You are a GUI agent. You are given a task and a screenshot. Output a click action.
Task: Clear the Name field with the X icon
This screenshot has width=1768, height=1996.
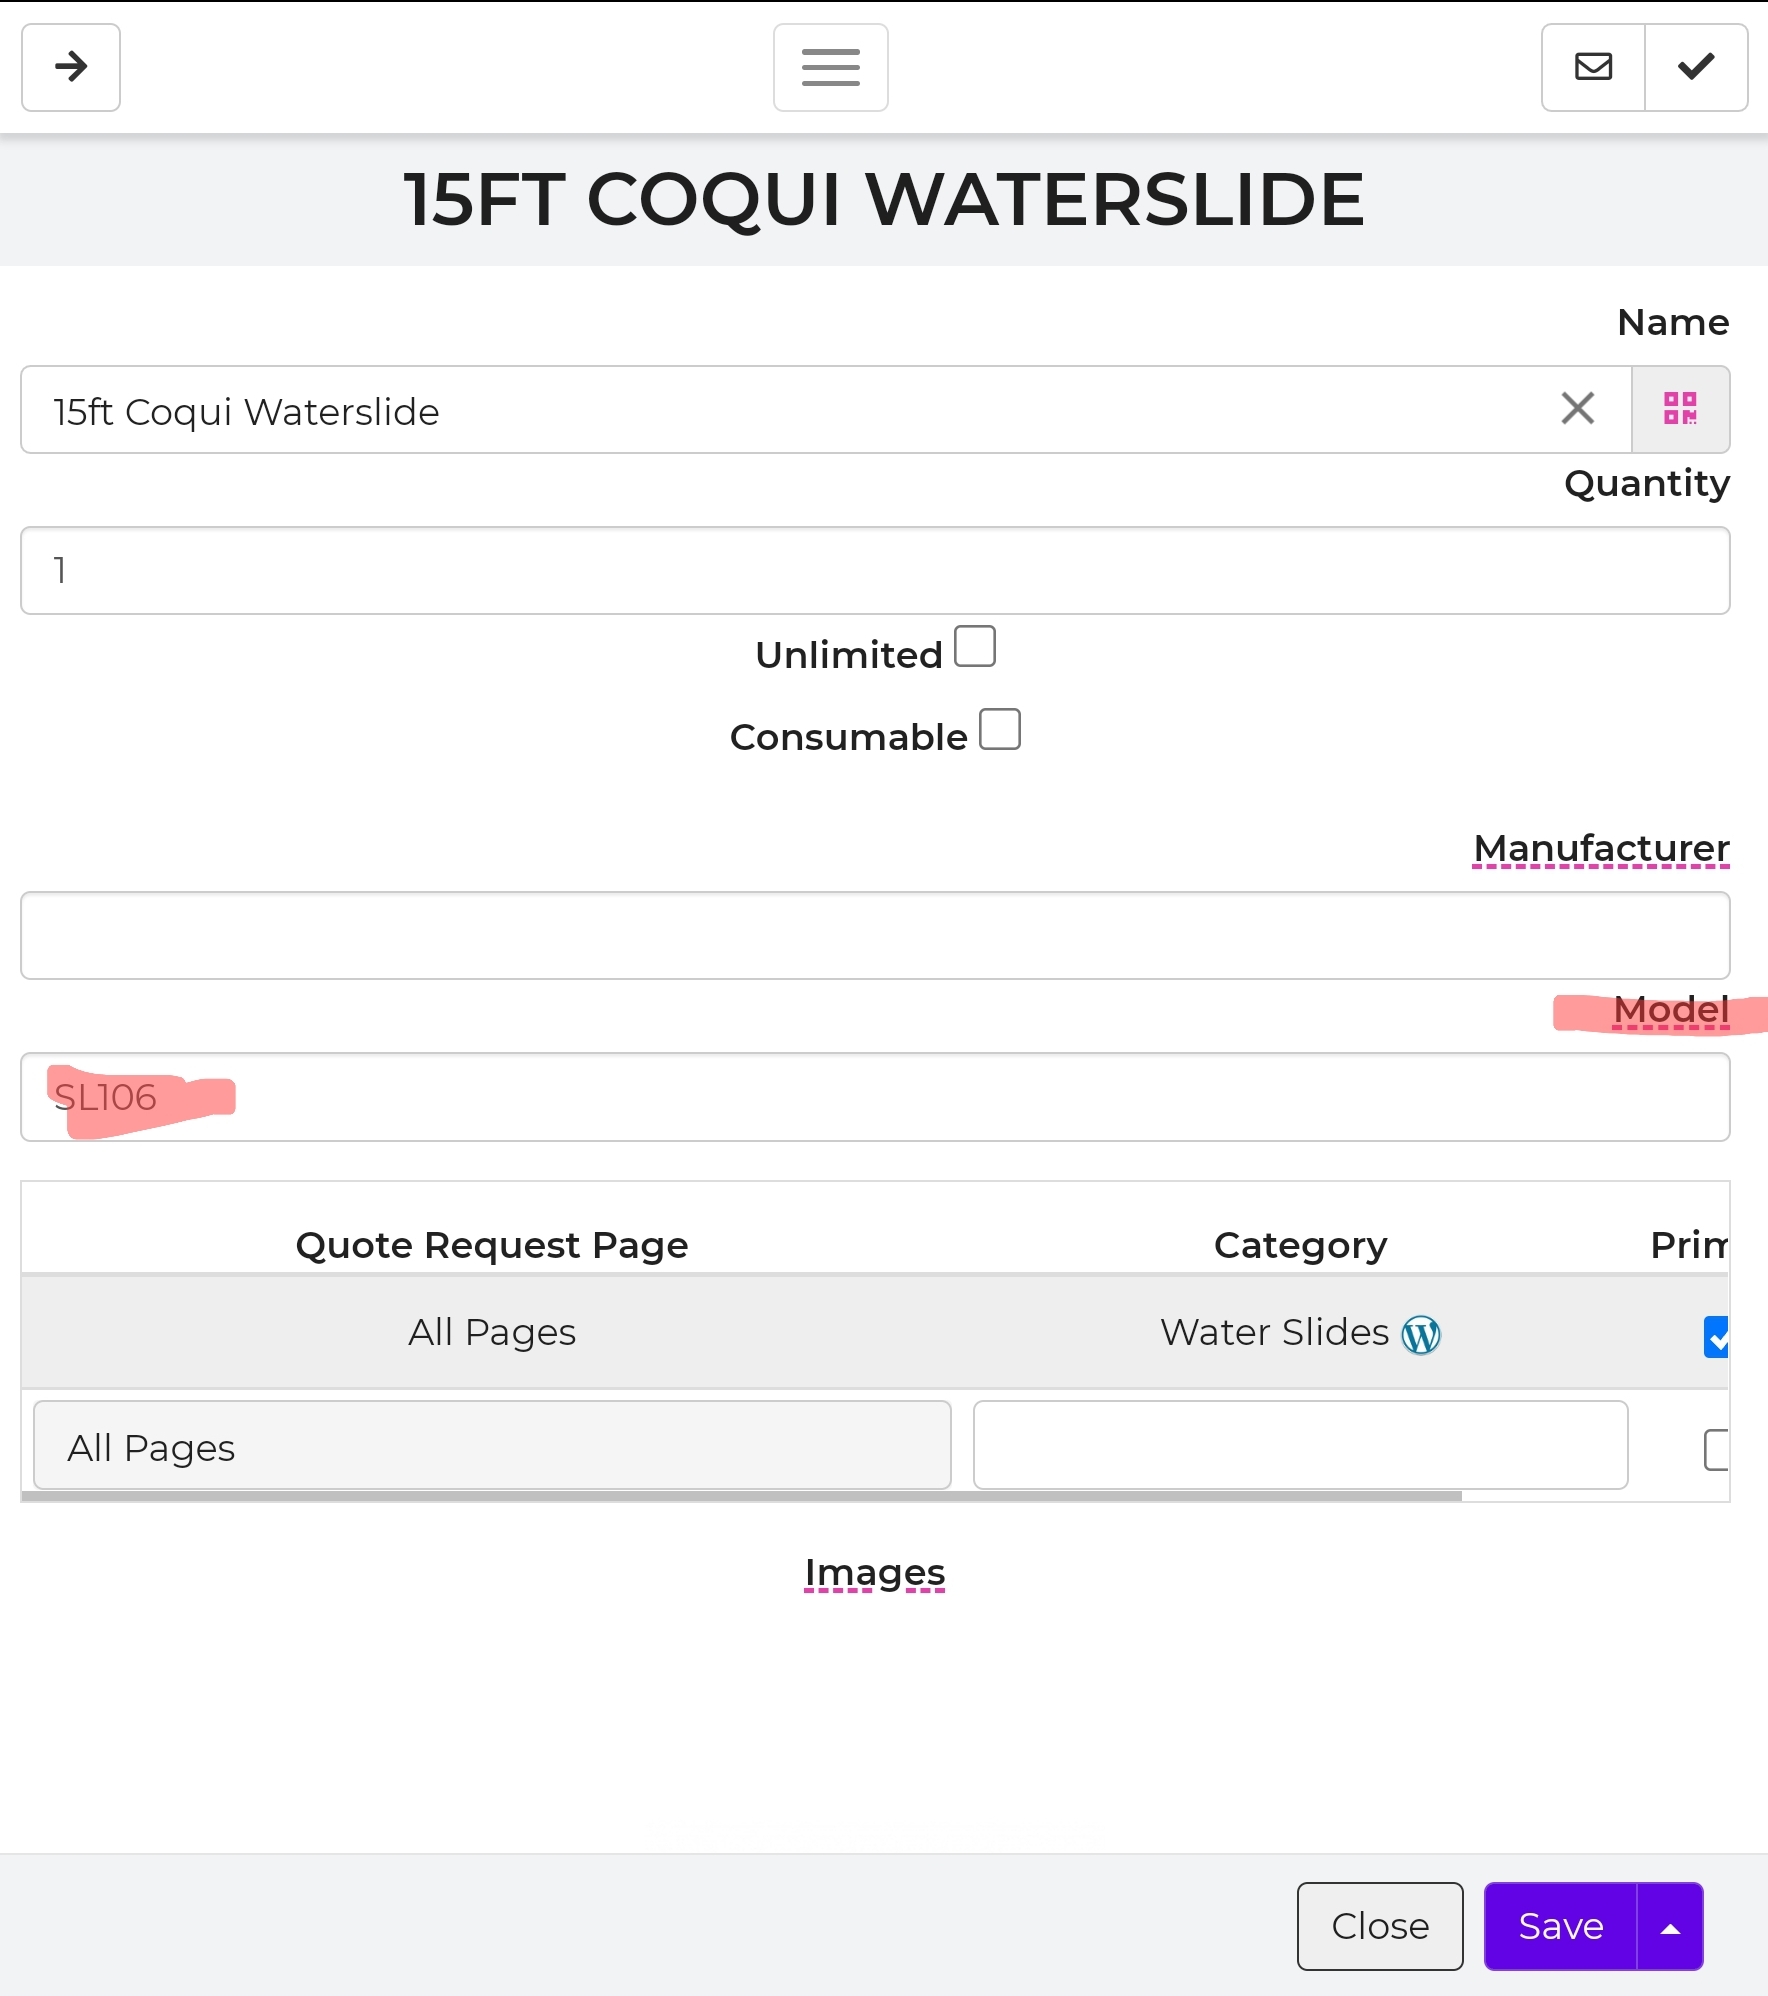[x=1577, y=408]
